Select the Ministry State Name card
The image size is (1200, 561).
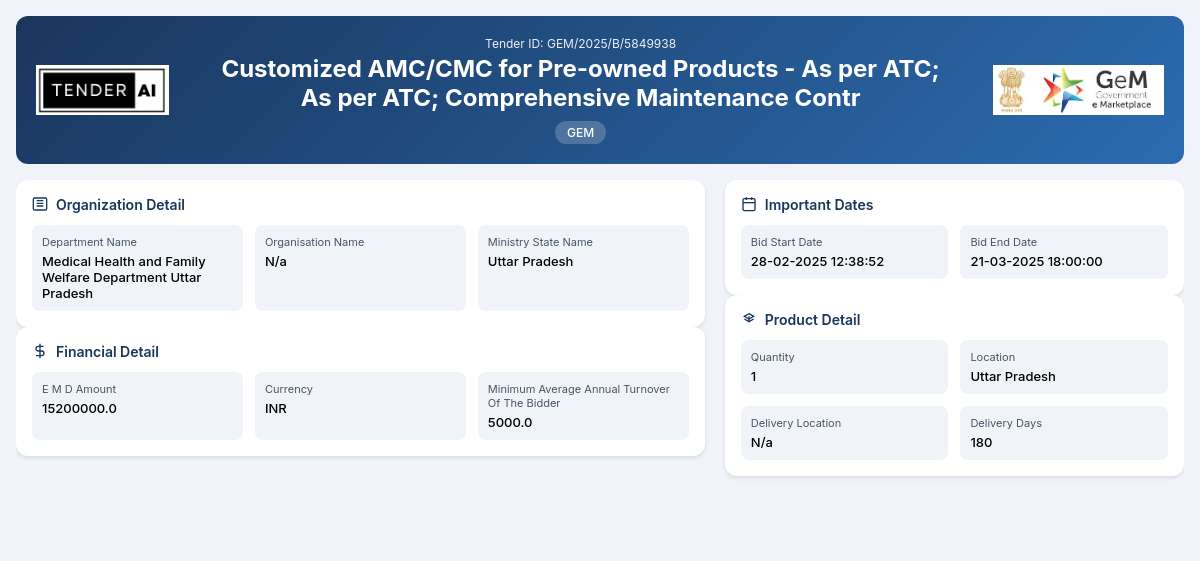(x=583, y=268)
